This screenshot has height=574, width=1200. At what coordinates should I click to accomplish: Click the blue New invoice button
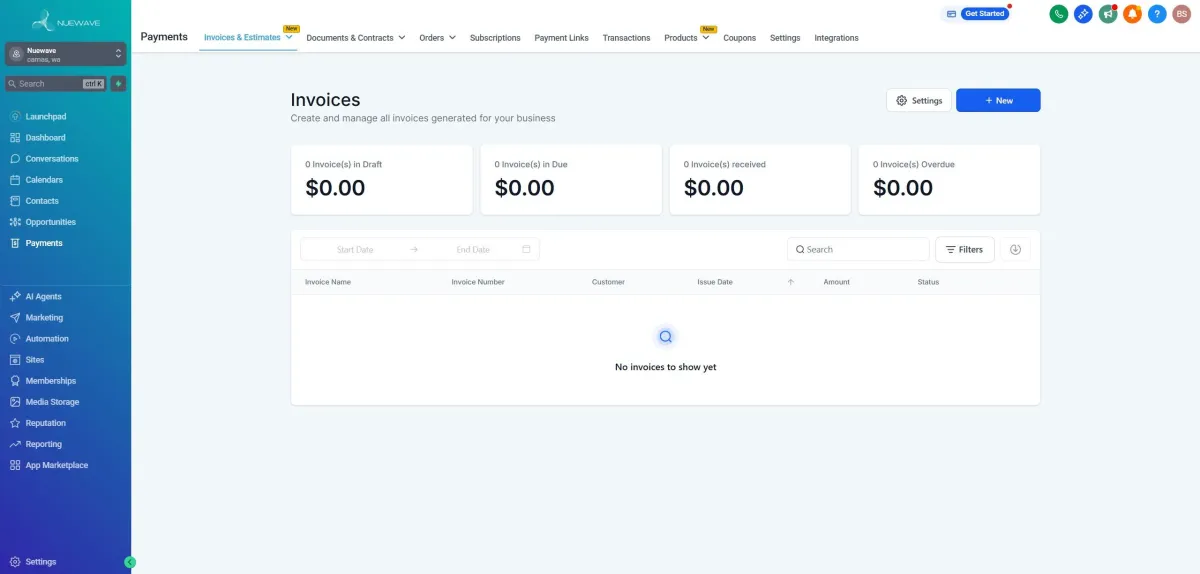point(998,100)
